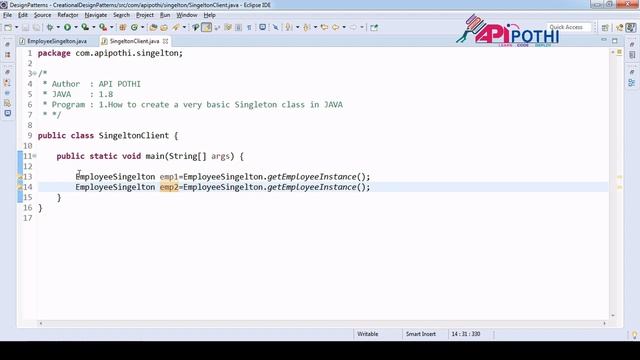Viewport: 640px width, 360px height.
Task: Navigate Back to previous editor location
Action: (x=336, y=27)
